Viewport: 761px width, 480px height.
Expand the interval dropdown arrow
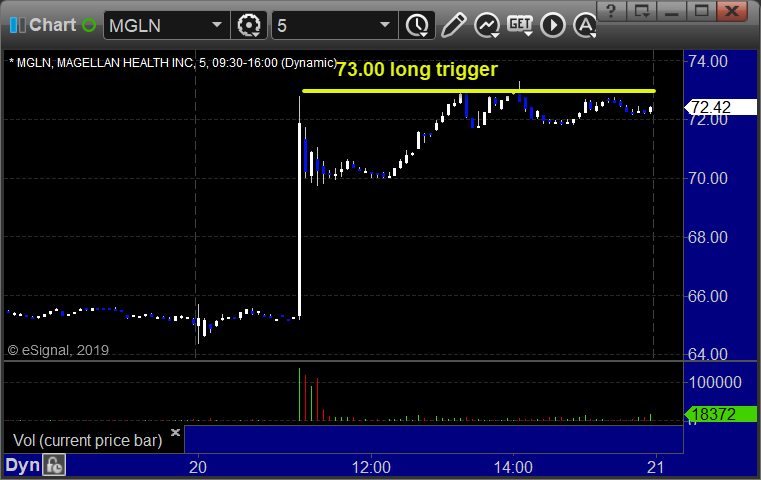[x=385, y=24]
